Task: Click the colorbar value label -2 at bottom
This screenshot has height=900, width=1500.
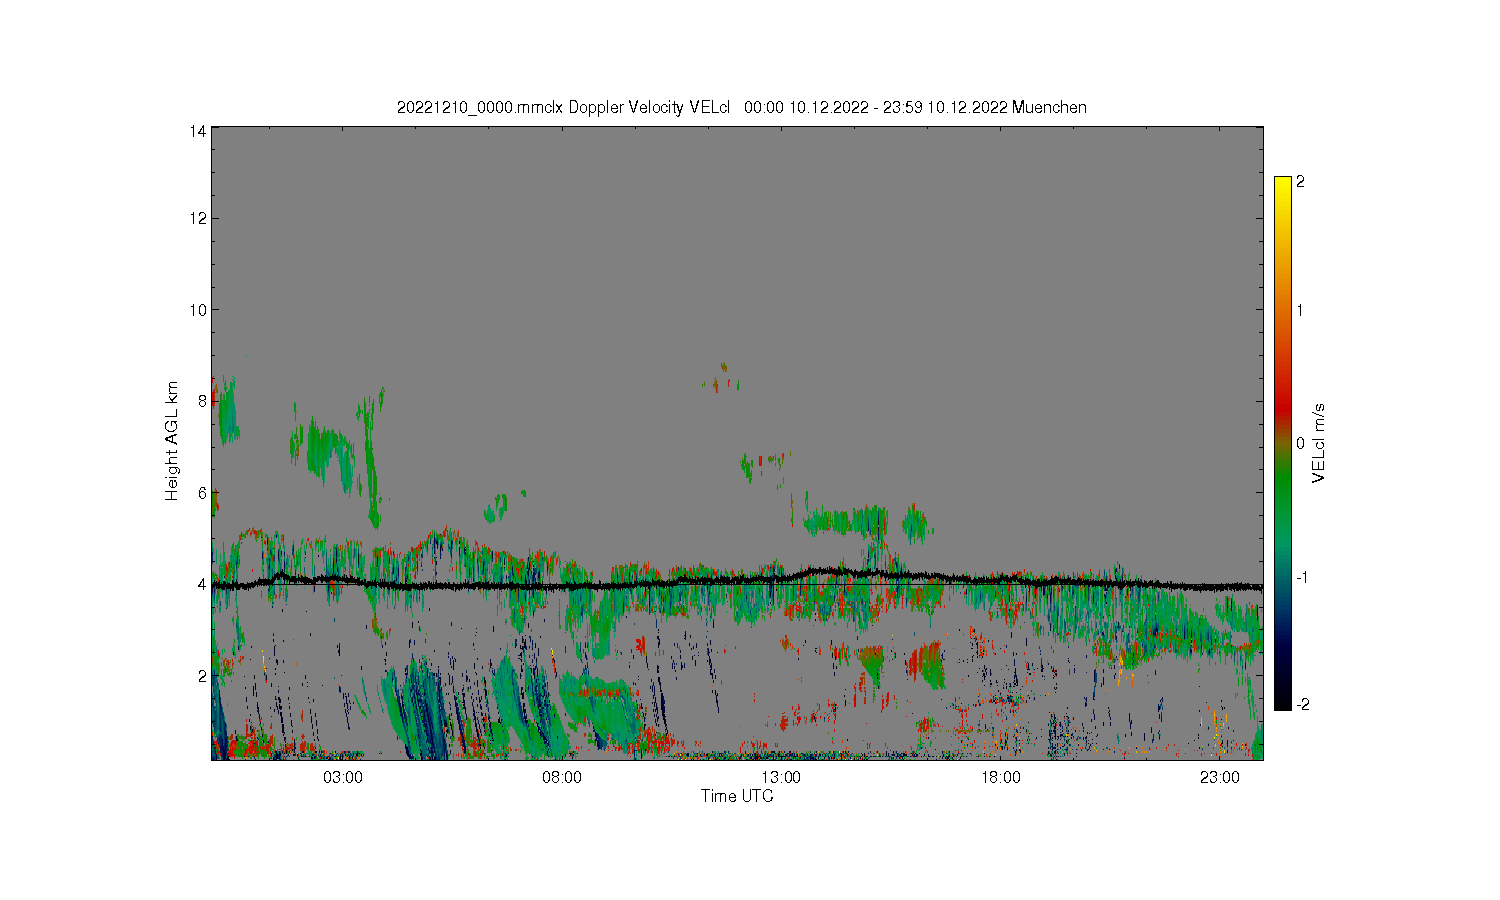Action: pyautogui.click(x=1302, y=704)
